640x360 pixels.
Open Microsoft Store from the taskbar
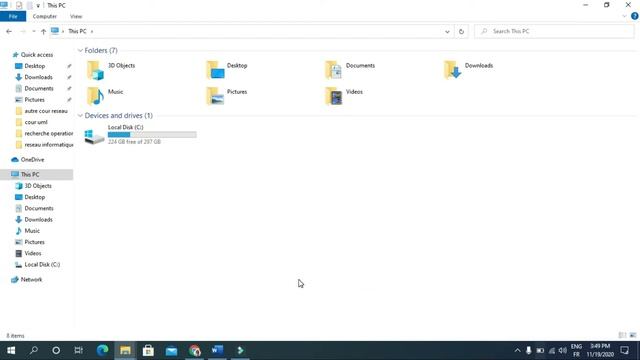coord(148,350)
